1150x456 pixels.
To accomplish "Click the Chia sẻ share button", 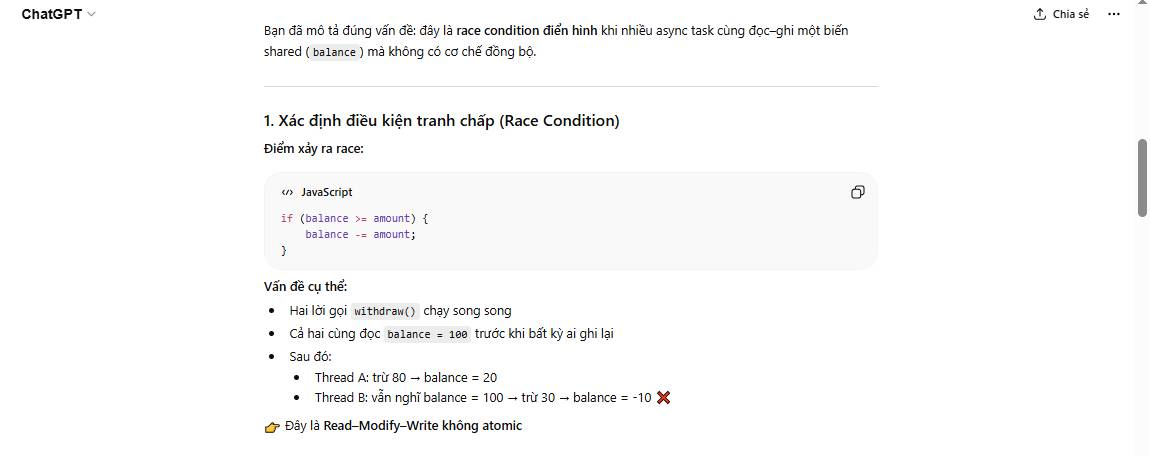I will tap(1061, 14).
